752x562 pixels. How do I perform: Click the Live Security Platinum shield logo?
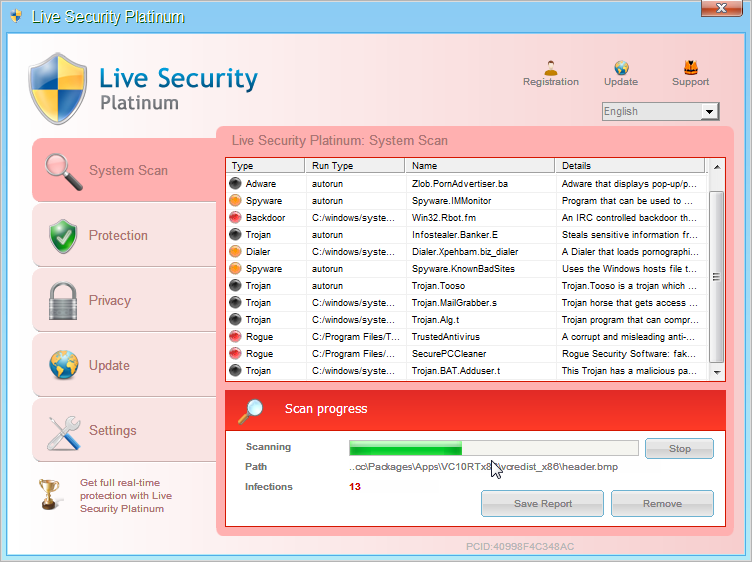[58, 88]
